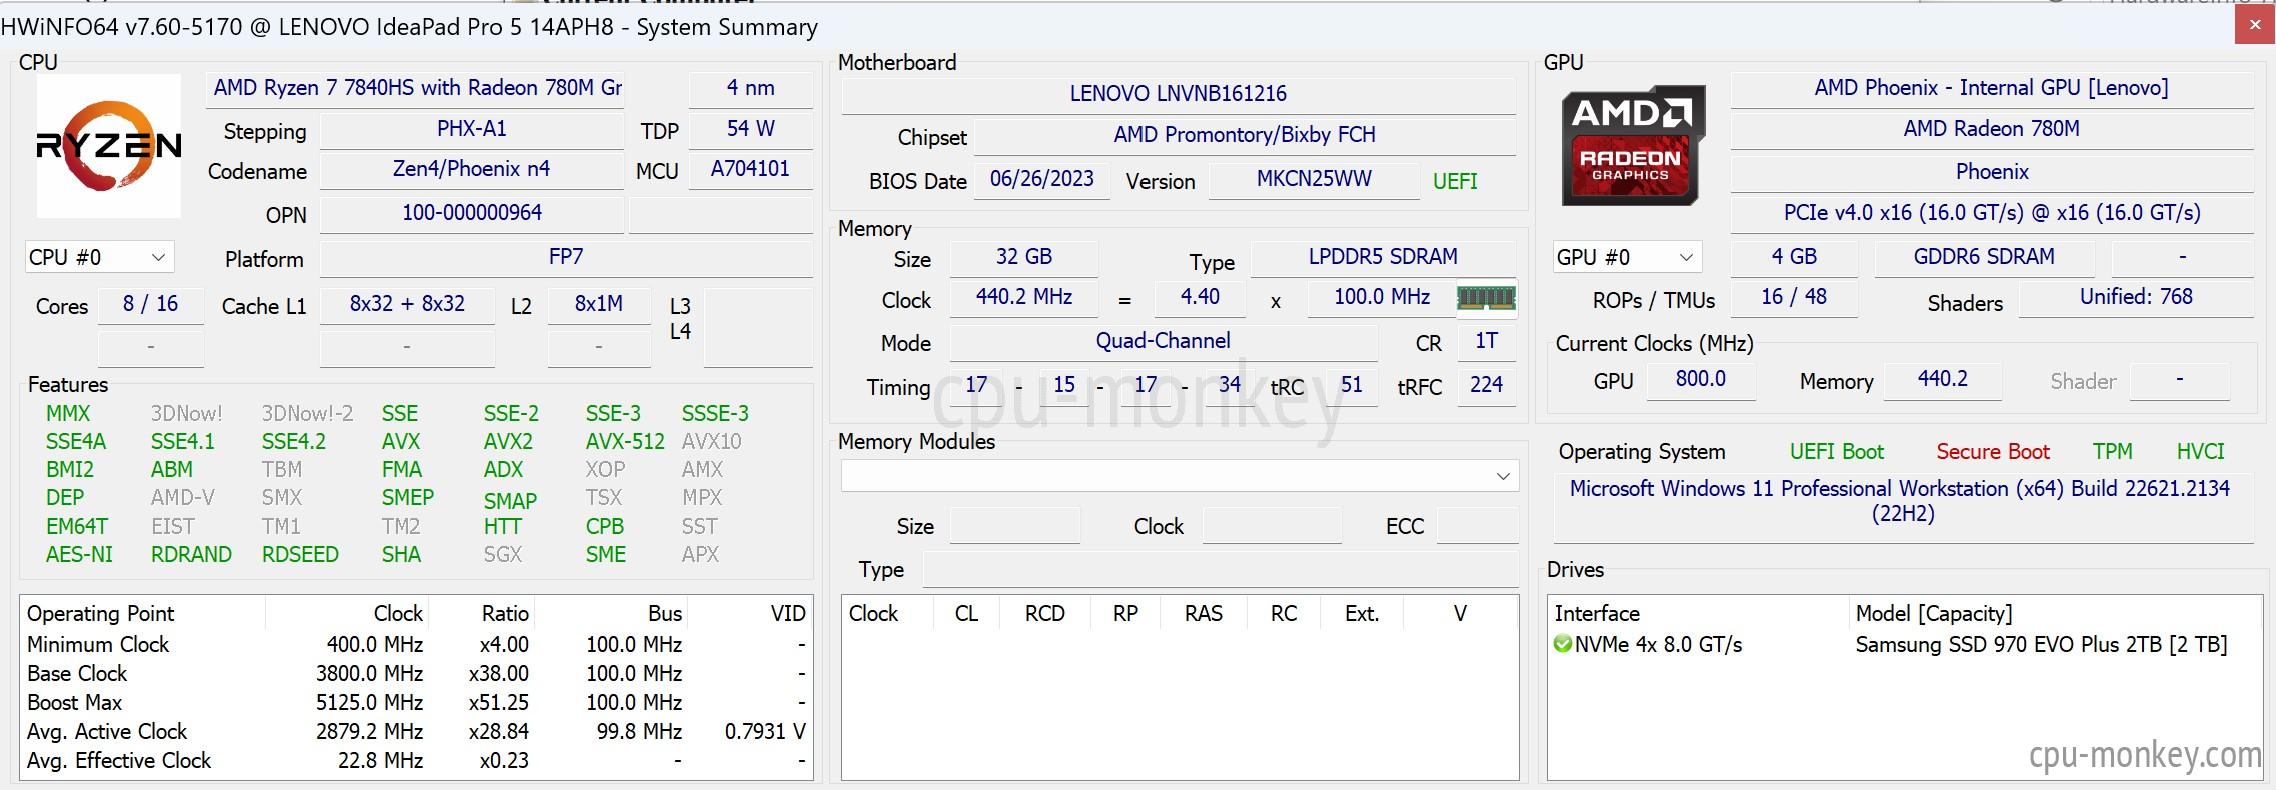Click the green UEFI Boot label

(x=1837, y=452)
